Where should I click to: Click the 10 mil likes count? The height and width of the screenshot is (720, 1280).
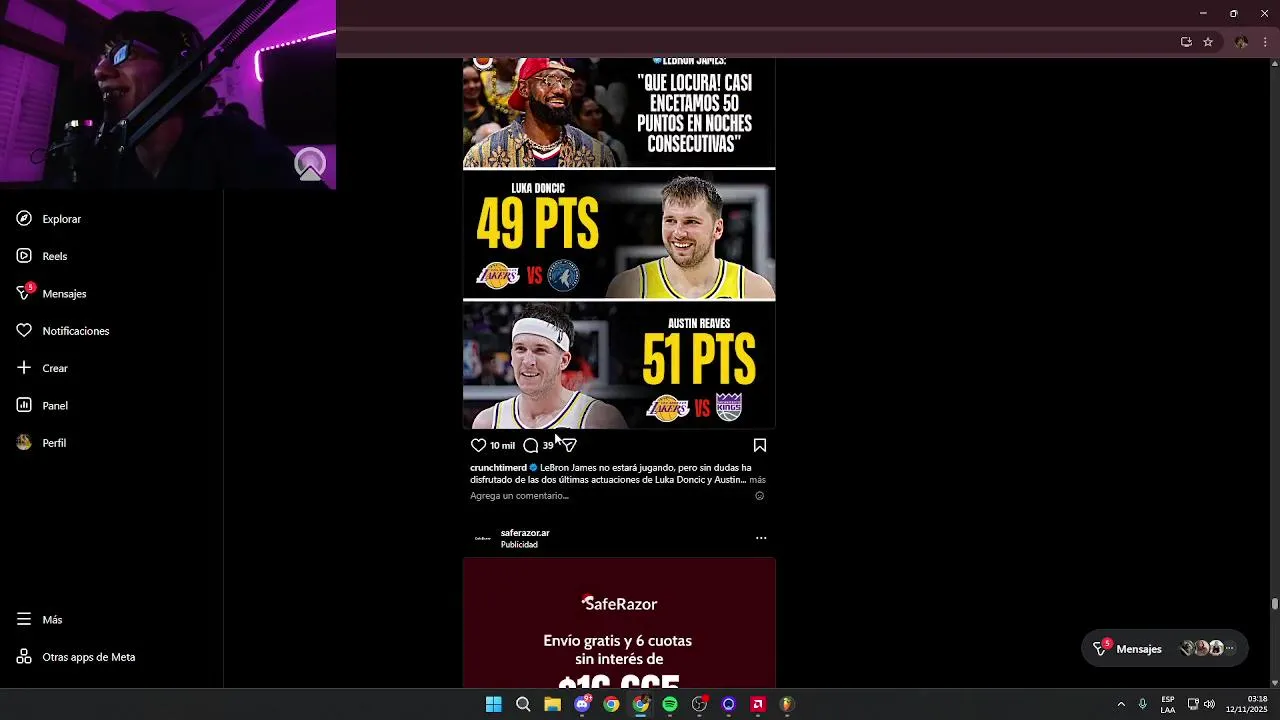502,446
